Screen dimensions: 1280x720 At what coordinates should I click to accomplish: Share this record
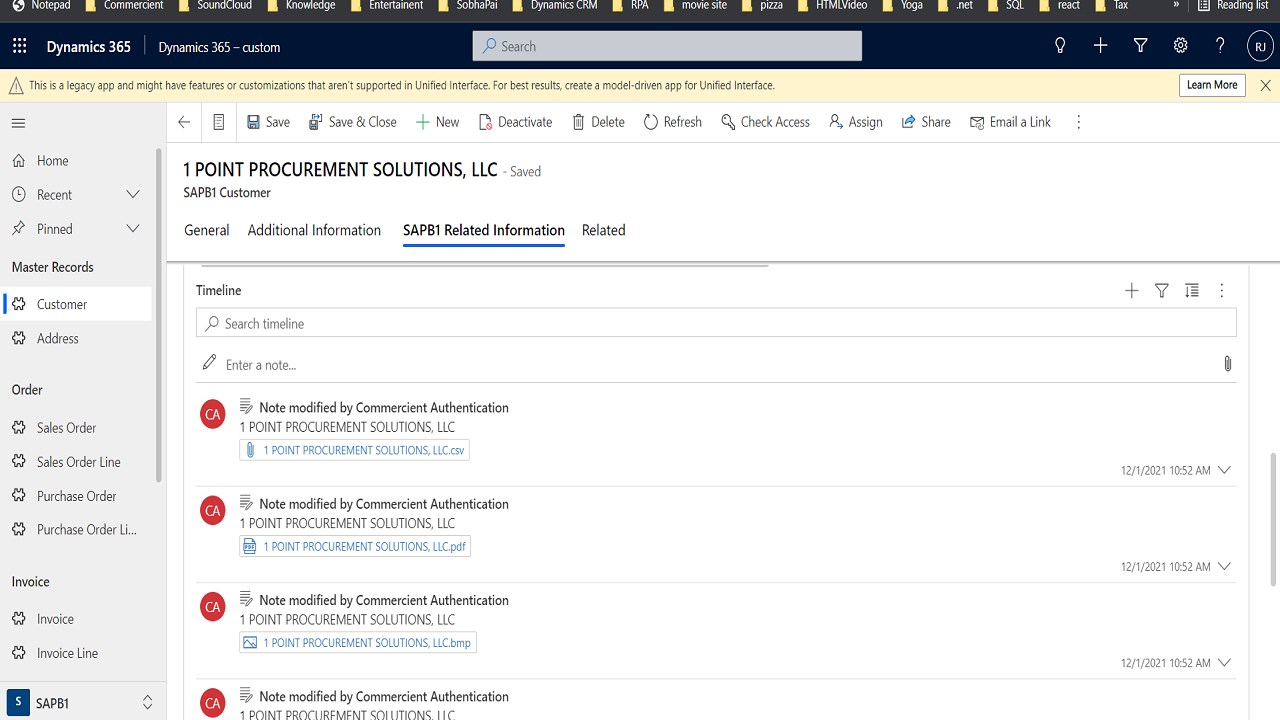click(926, 122)
